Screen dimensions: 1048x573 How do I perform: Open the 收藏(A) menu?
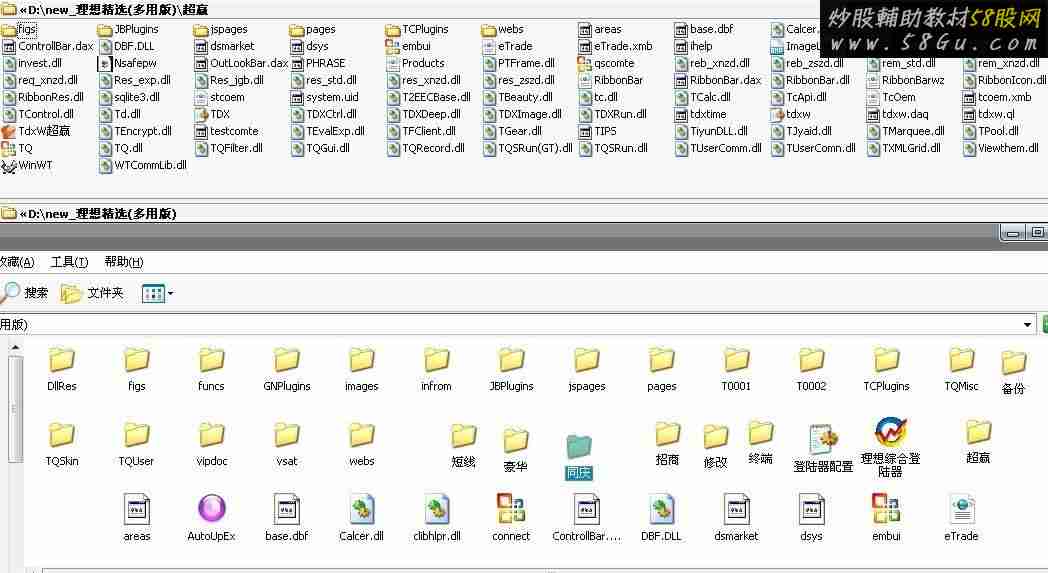(x=17, y=262)
